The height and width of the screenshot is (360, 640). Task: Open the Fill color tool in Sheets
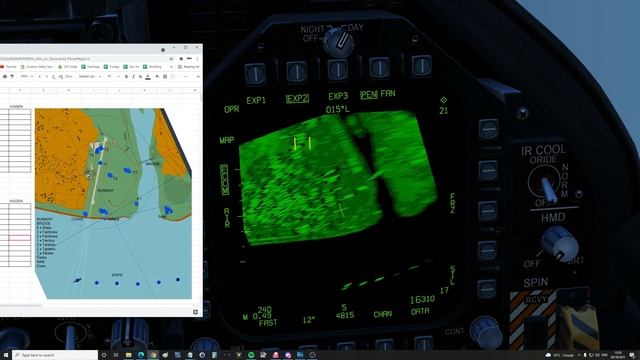click(157, 76)
